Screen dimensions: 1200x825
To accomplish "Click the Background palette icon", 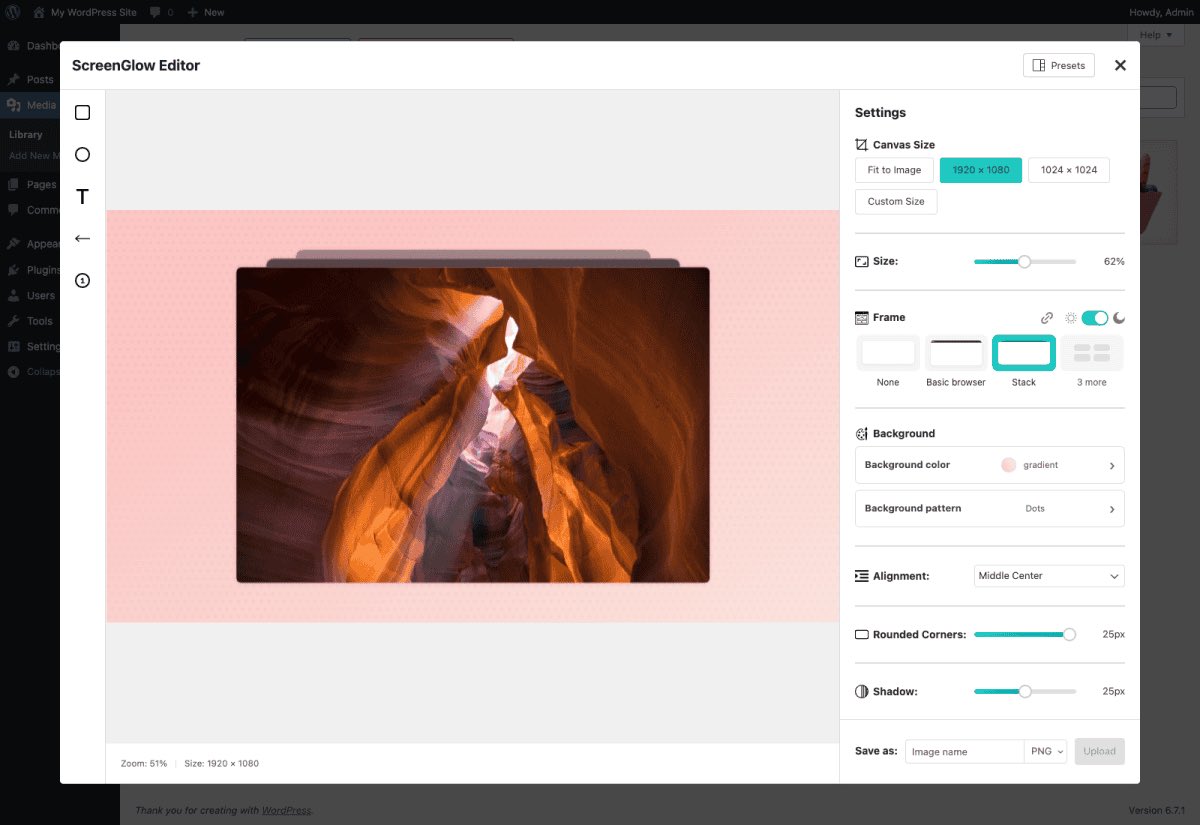I will (x=862, y=434).
